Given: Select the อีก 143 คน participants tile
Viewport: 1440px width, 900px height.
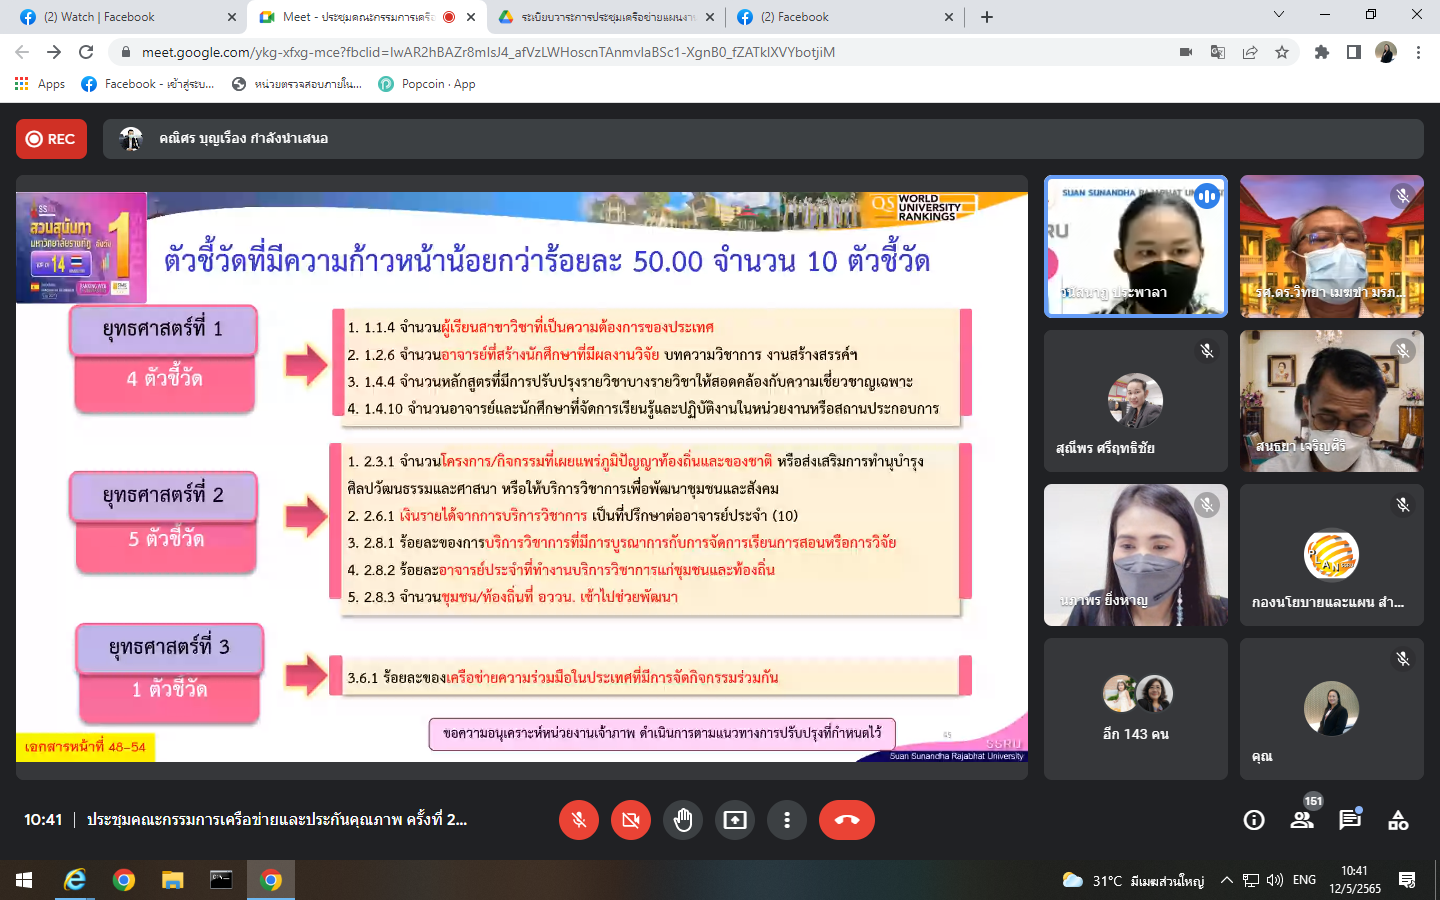Looking at the screenshot, I should coord(1136,709).
